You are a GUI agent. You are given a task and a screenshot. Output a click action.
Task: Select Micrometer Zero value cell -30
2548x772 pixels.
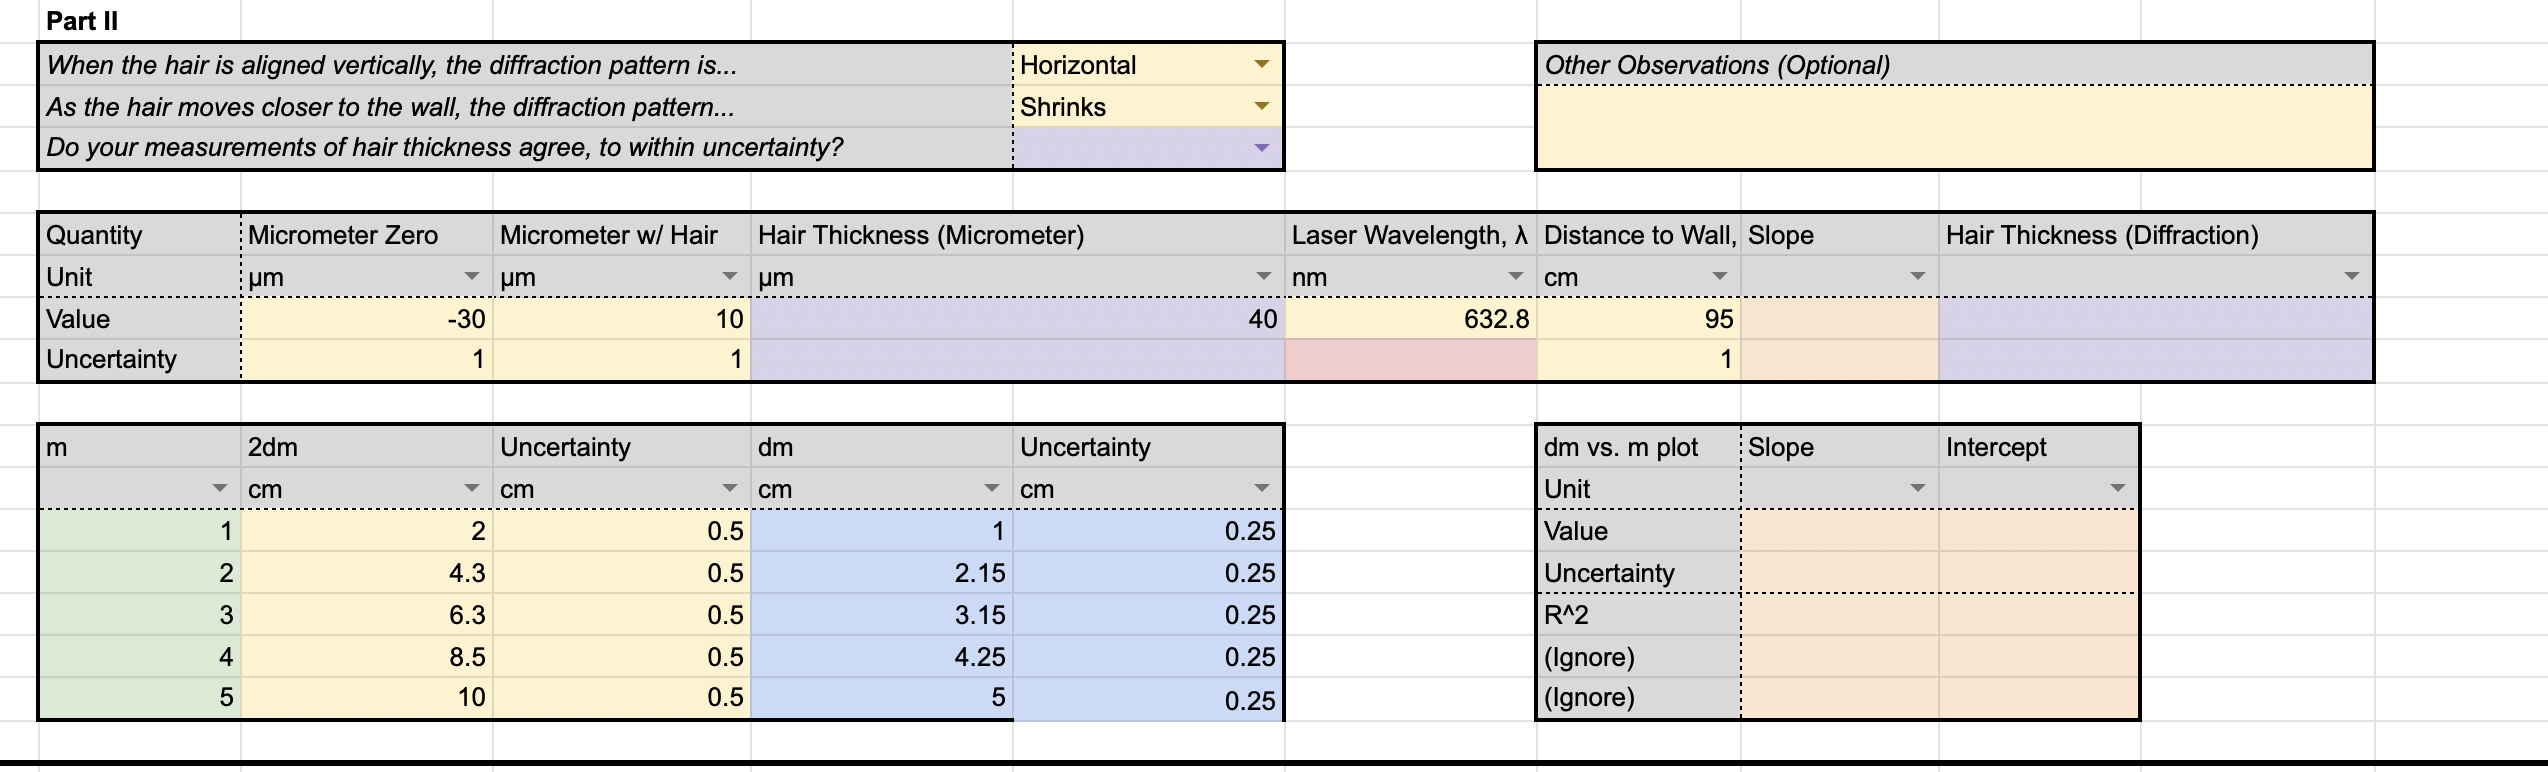click(367, 319)
